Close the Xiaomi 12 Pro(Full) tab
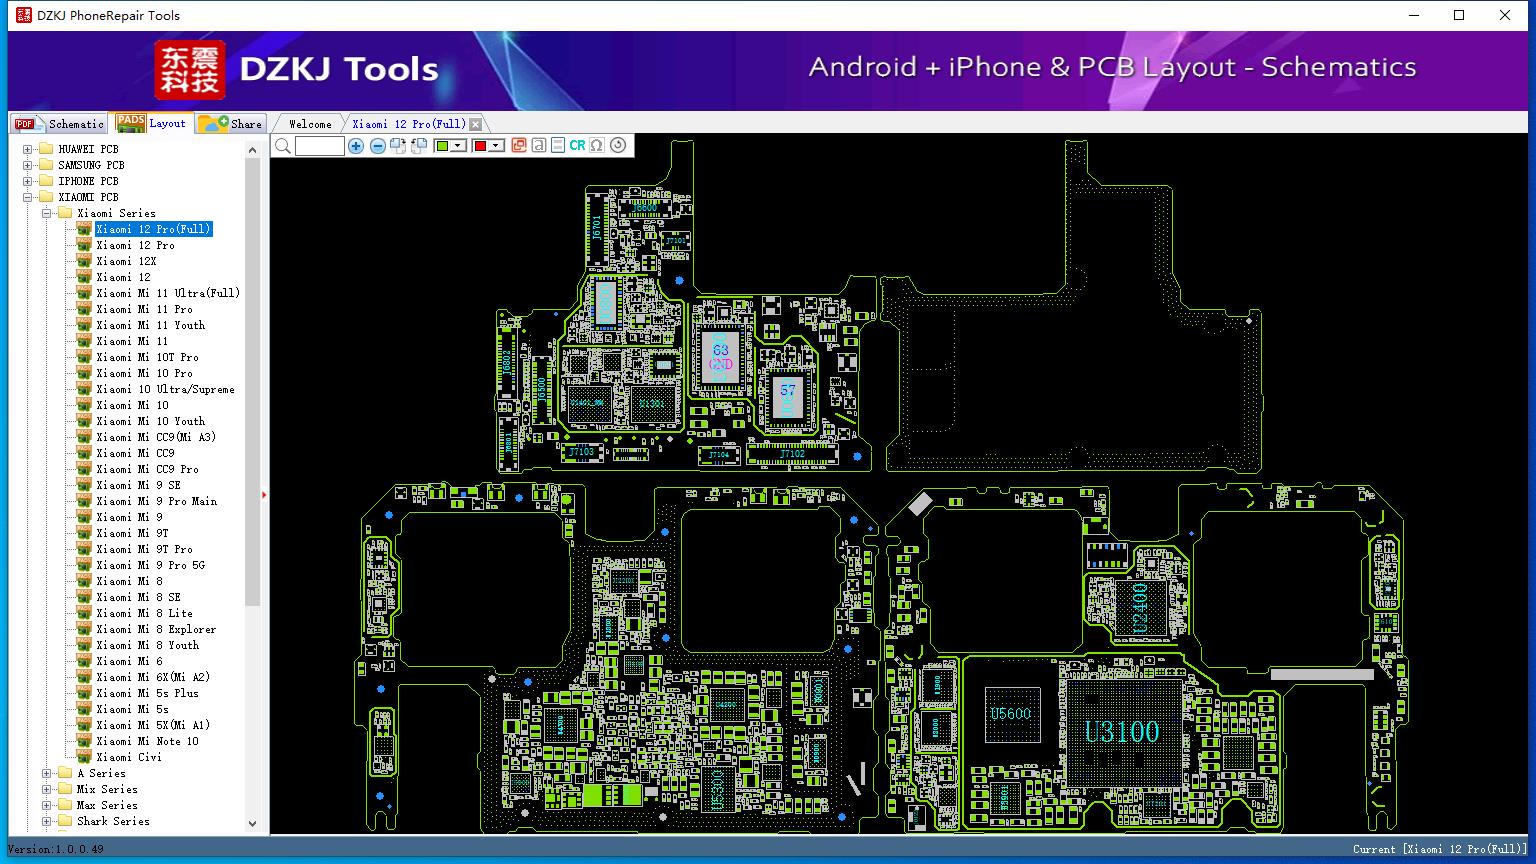Viewport: 1536px width, 864px height. point(476,124)
